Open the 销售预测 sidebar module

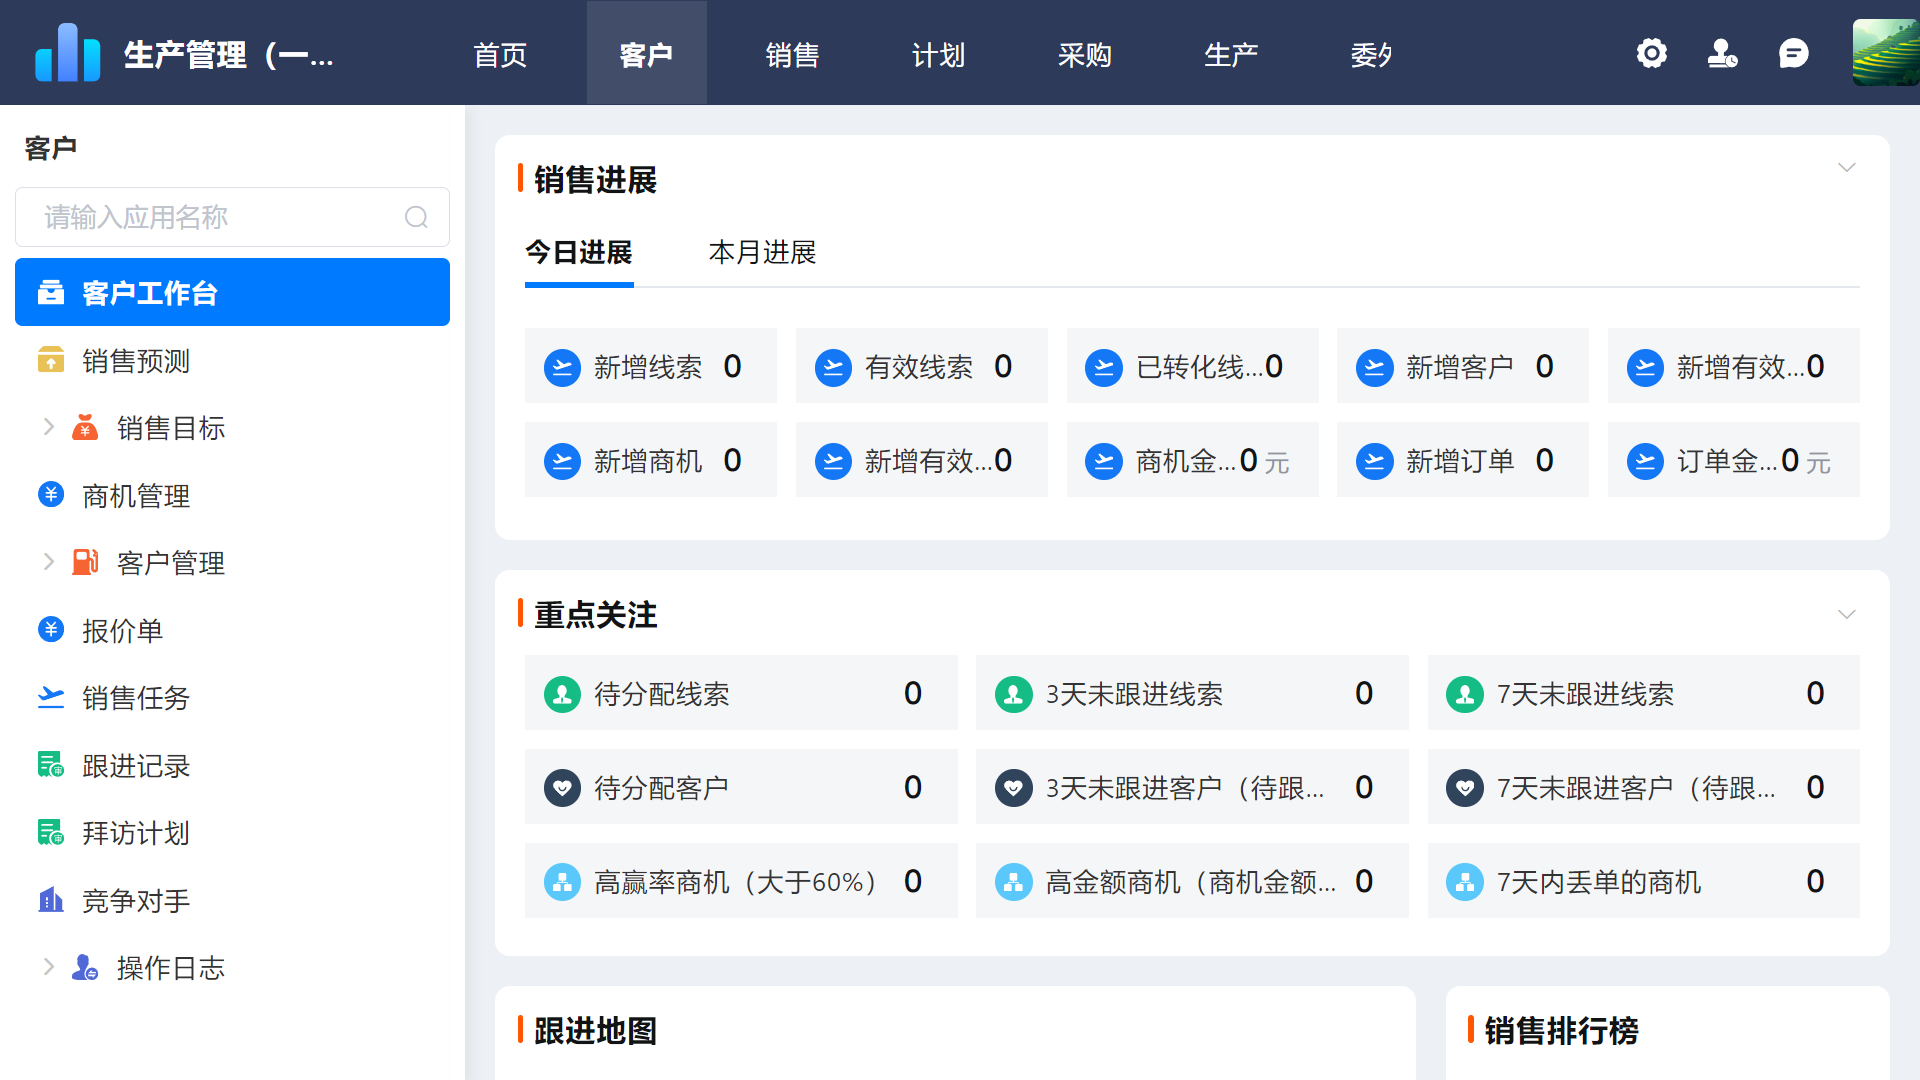click(x=137, y=361)
